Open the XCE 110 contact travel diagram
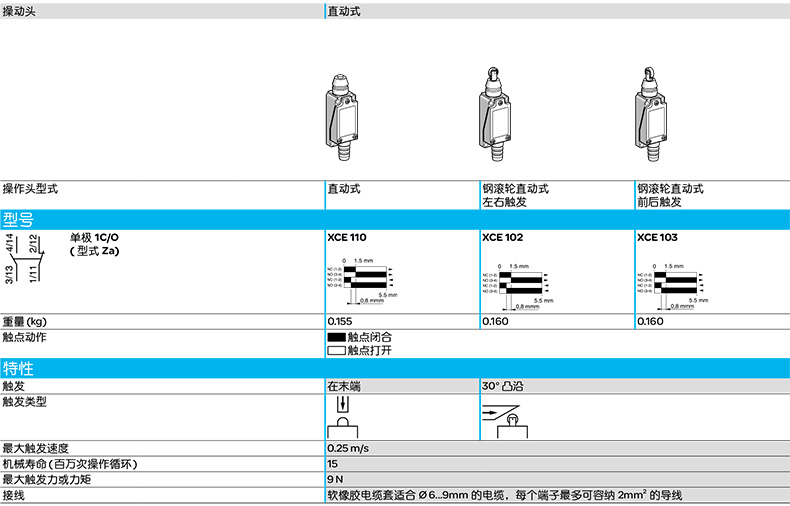Image resolution: width=790 pixels, height=506 pixels. pos(362,279)
